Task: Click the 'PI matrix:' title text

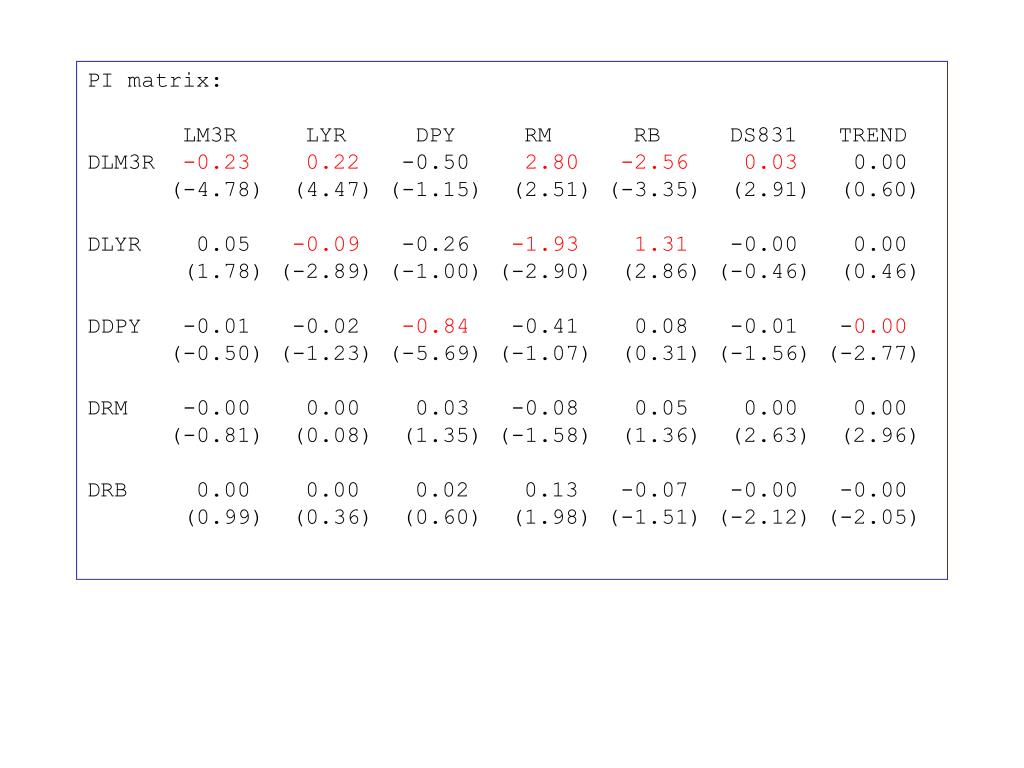Action: pyautogui.click(x=155, y=81)
